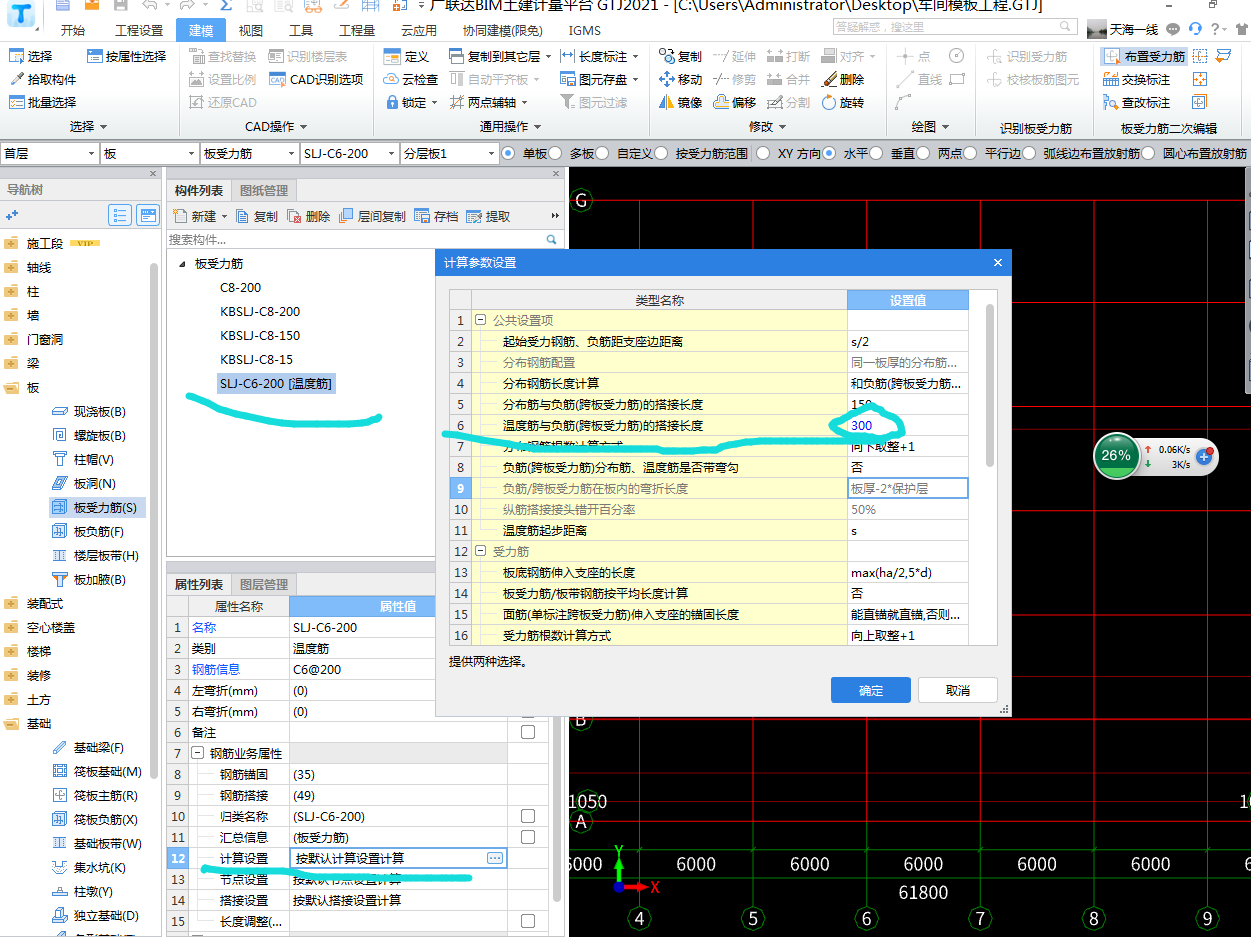
Task: Click the 删除 delete tool in ribbon
Action: tap(843, 79)
